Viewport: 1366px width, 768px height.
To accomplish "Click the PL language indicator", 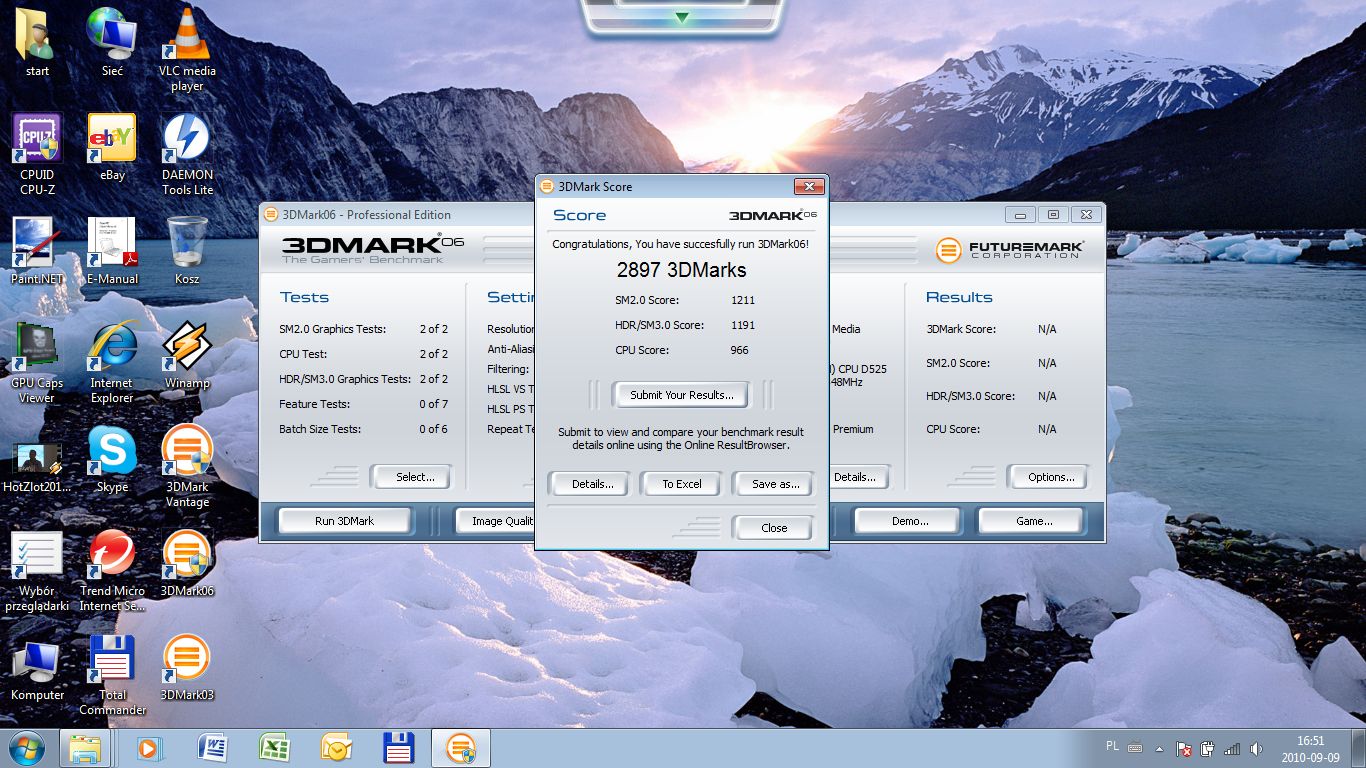I will (1113, 746).
